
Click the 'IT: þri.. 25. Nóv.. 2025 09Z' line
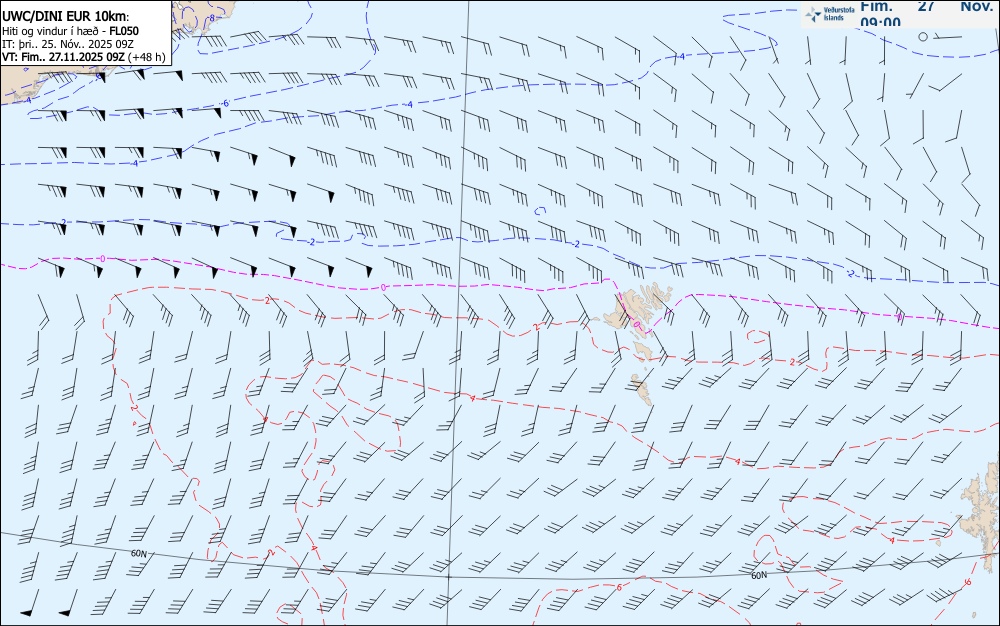point(68,44)
